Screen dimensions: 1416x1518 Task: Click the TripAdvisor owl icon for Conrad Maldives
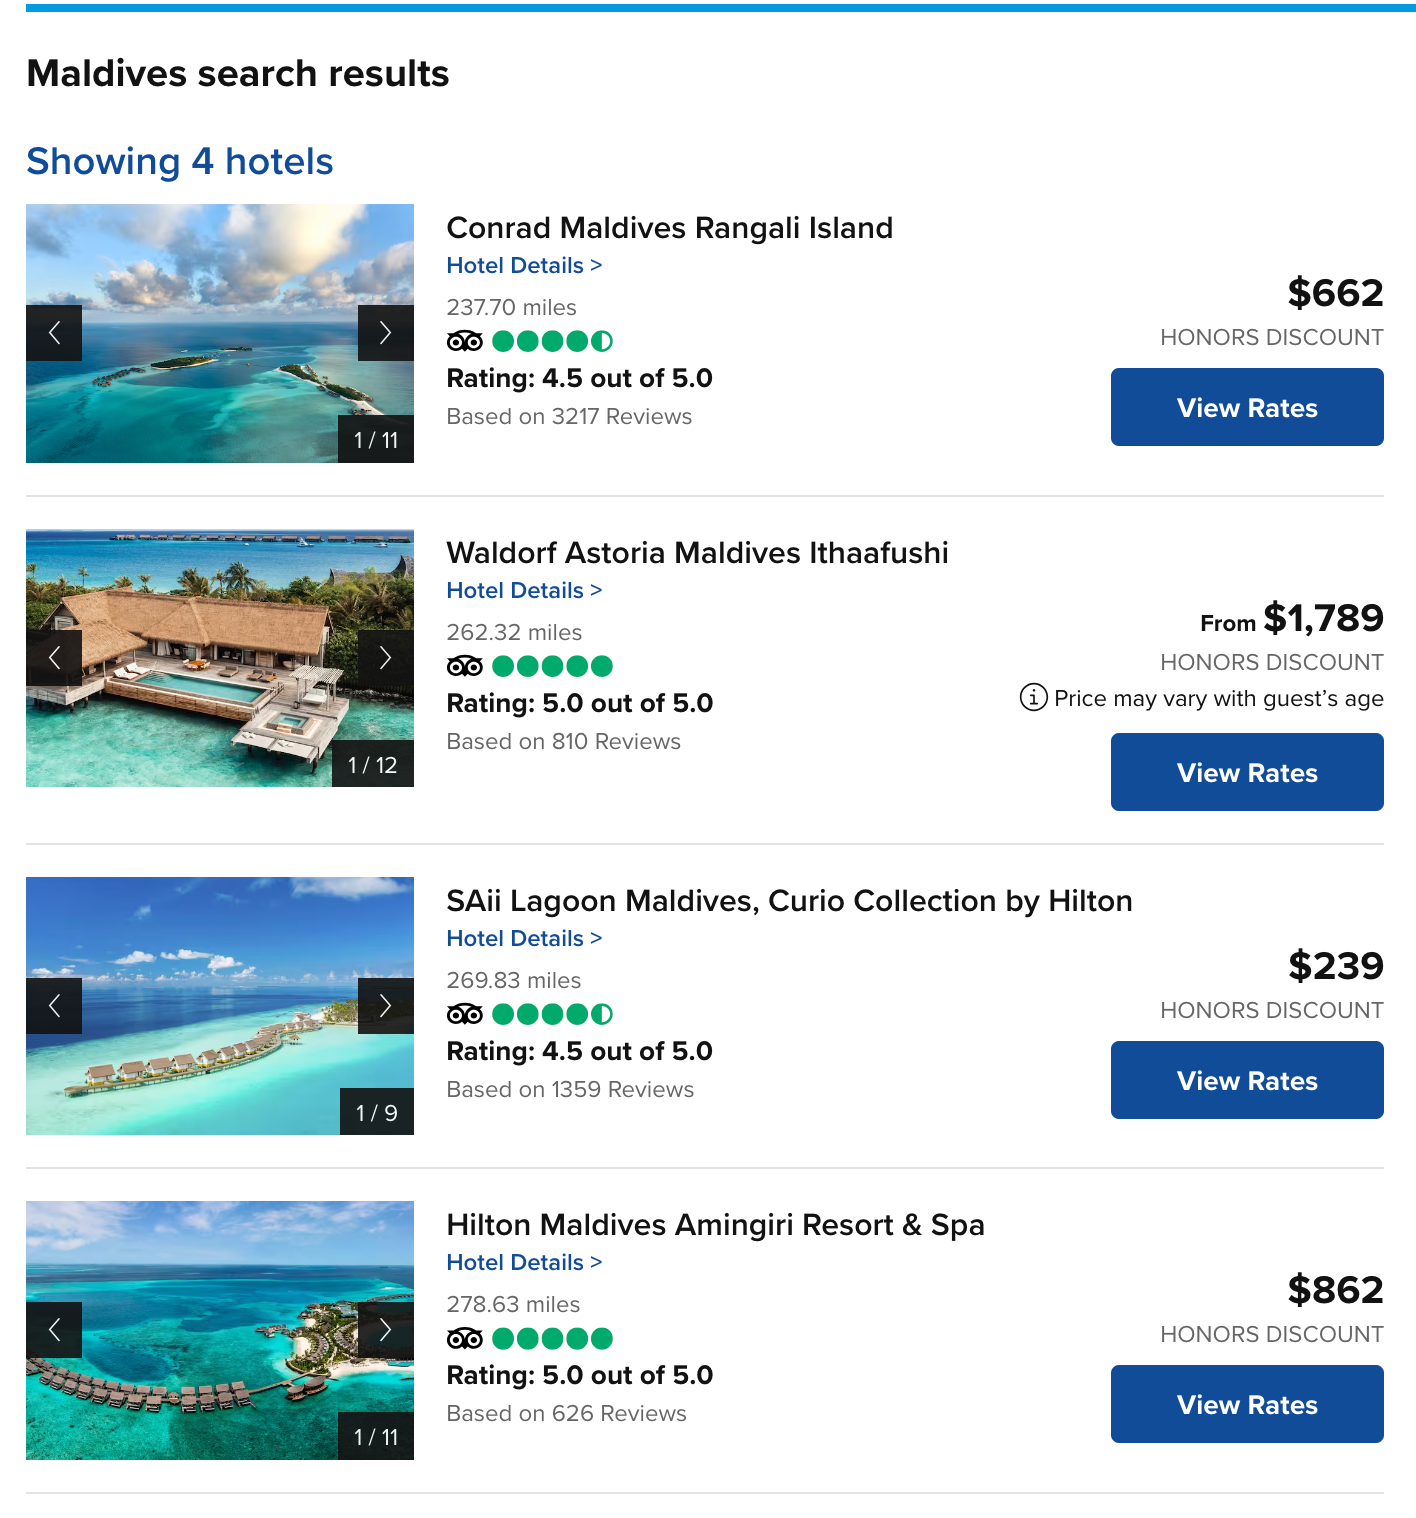[x=466, y=341]
